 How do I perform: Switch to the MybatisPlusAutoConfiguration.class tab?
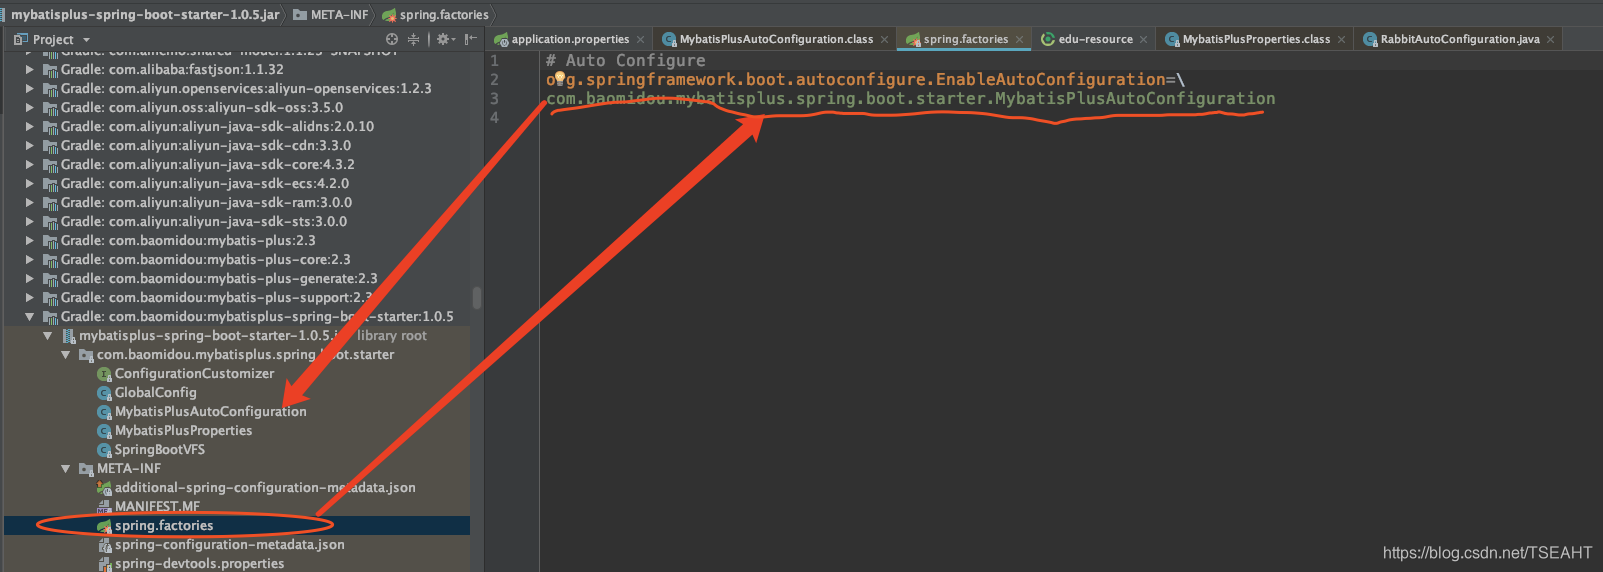point(776,39)
